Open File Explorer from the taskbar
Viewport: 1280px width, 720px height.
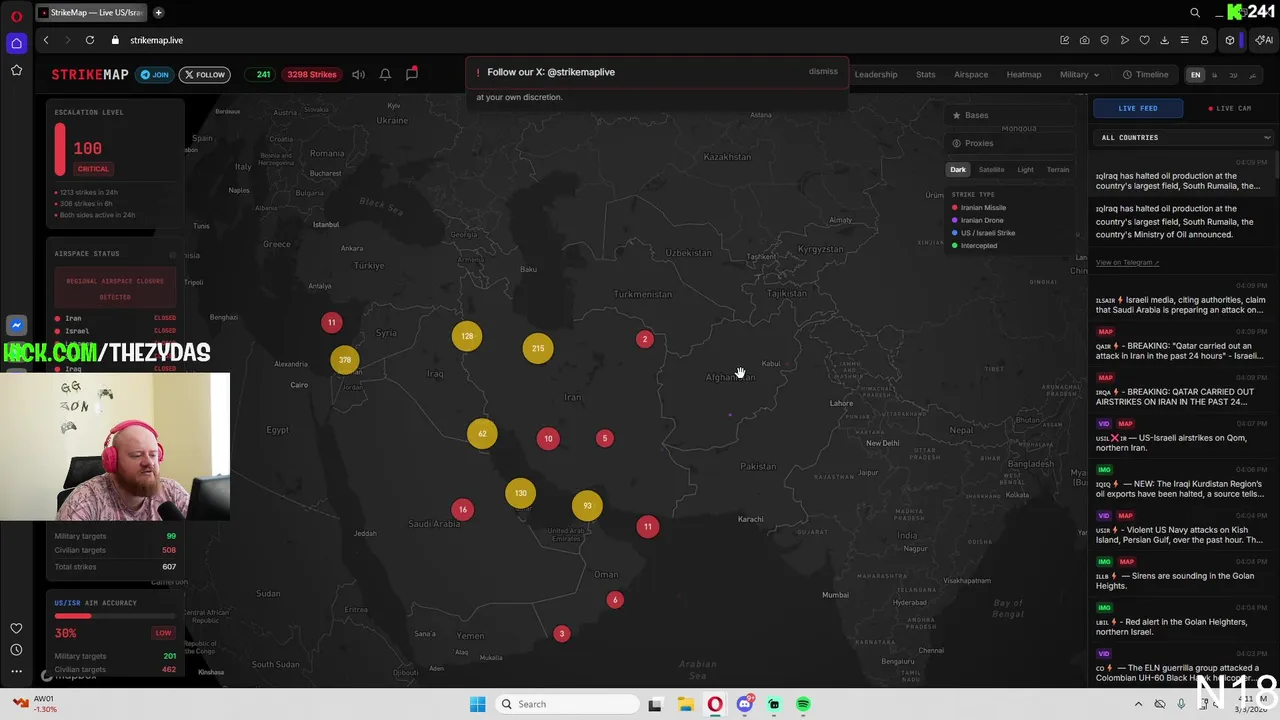[685, 704]
